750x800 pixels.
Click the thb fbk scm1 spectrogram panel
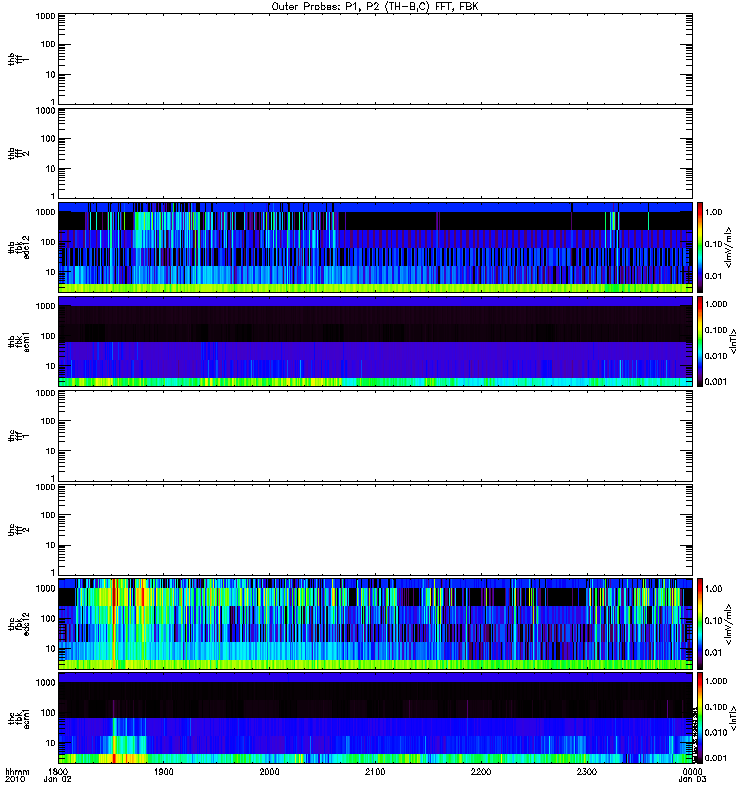pyautogui.click(x=375, y=341)
